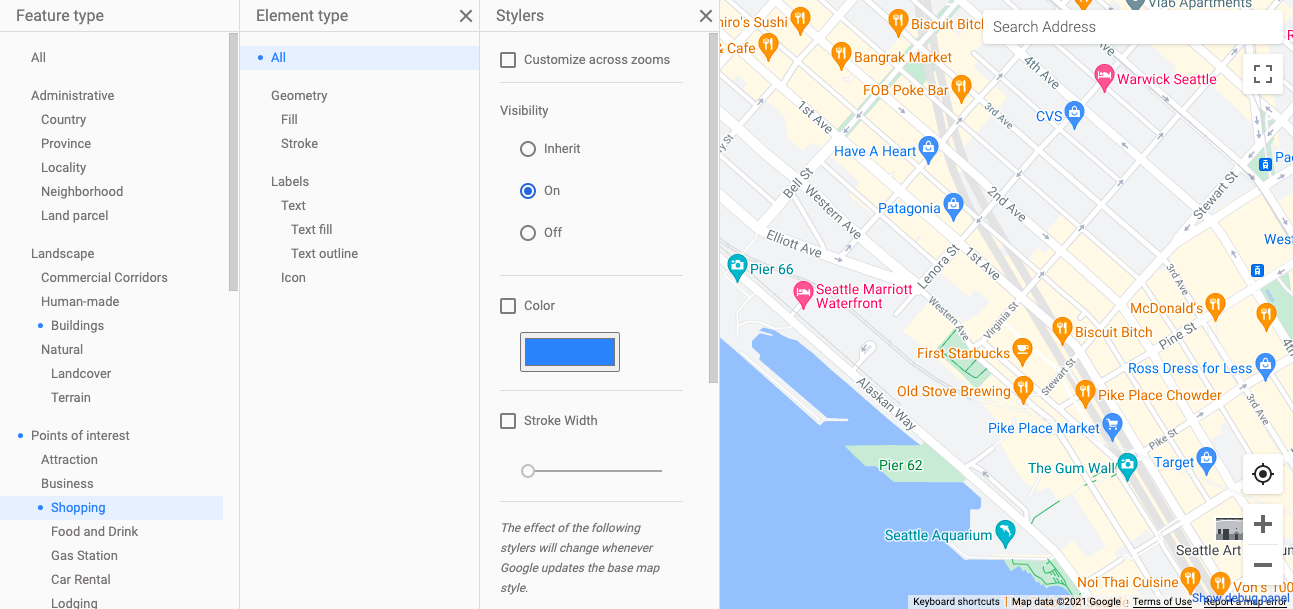Select the Landscape feature type
The height and width of the screenshot is (609, 1293).
click(x=63, y=254)
